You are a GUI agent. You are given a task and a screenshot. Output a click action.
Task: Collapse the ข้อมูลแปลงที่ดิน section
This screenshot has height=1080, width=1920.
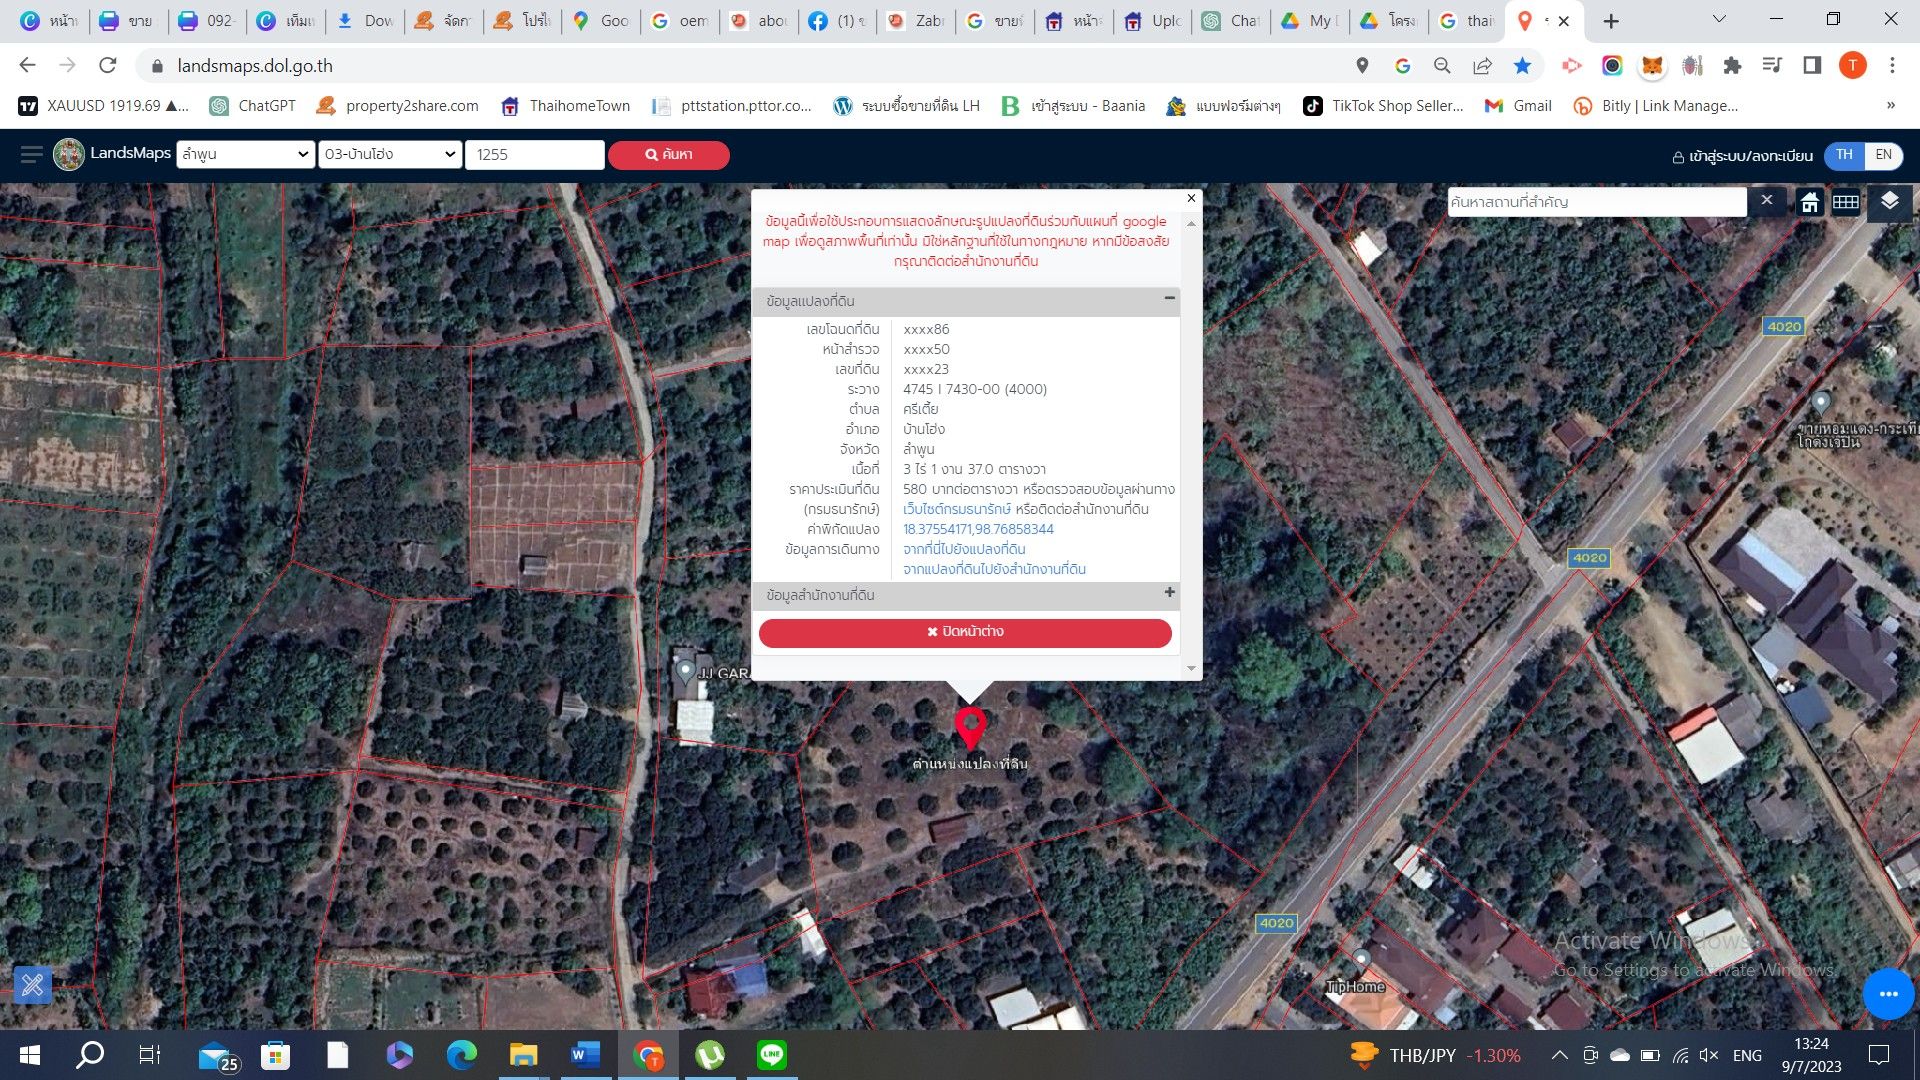coord(1169,299)
